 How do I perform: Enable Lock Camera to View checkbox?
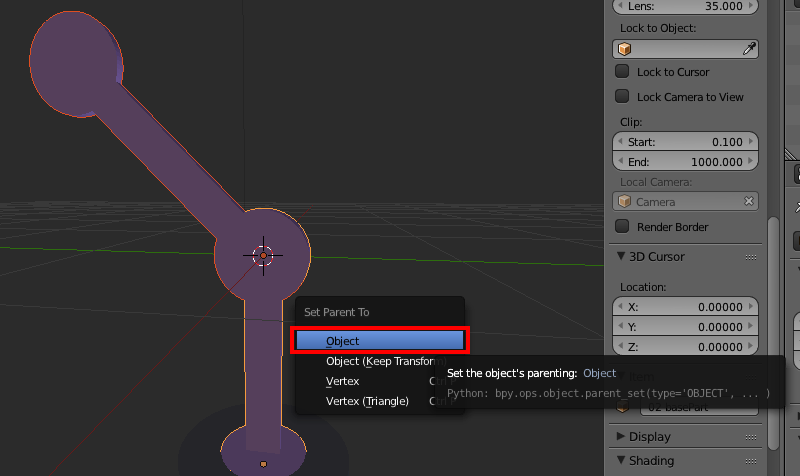pyautogui.click(x=622, y=96)
